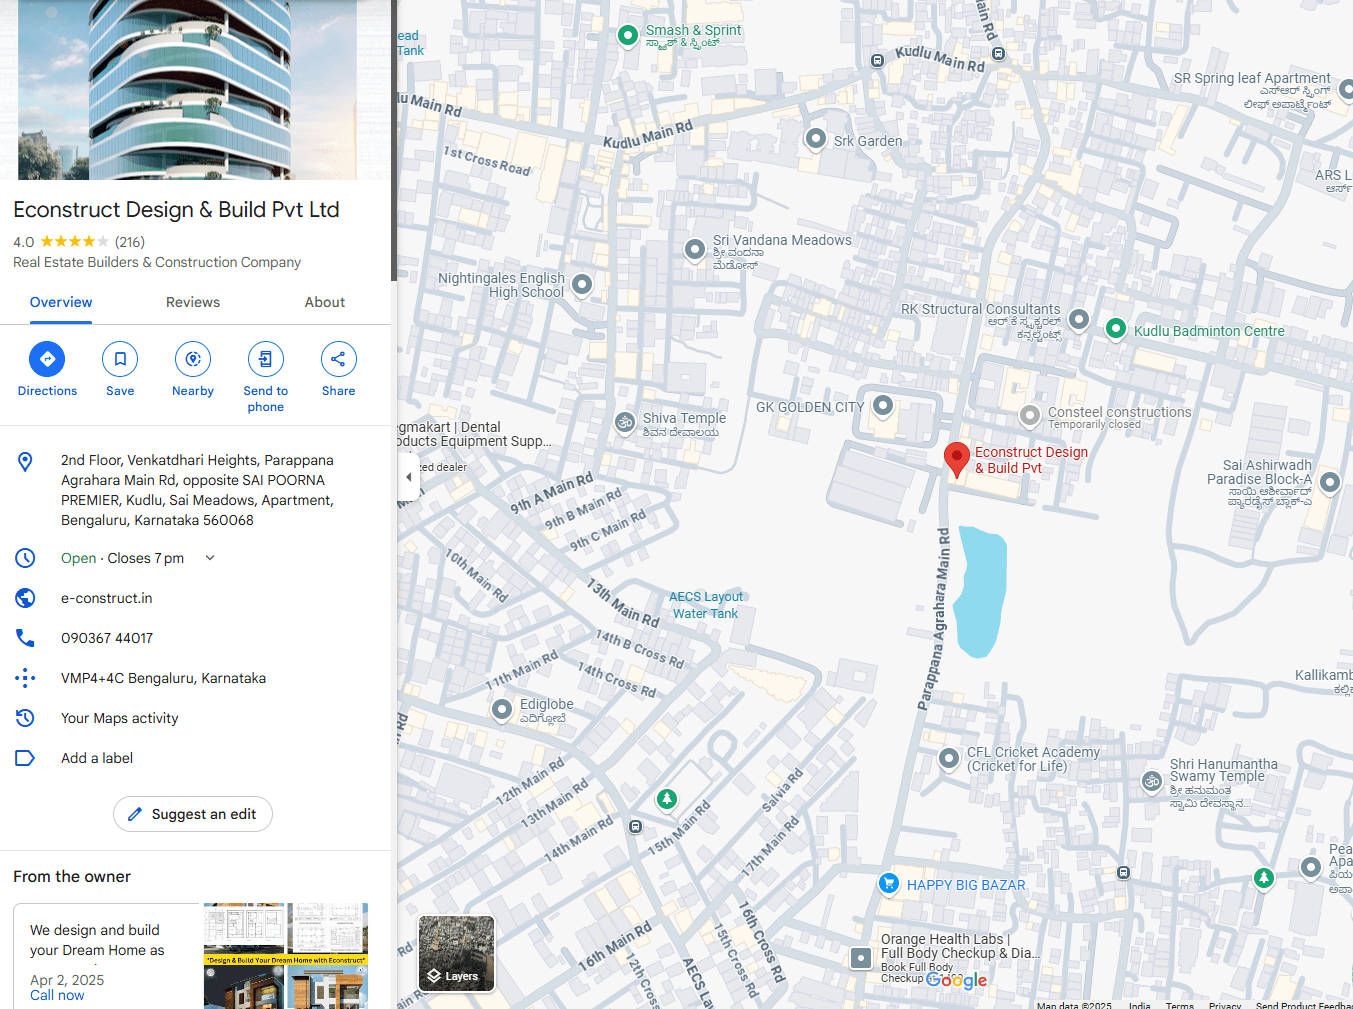The height and width of the screenshot is (1009, 1353).
Task: Open Nearby search icon
Action: tap(193, 359)
